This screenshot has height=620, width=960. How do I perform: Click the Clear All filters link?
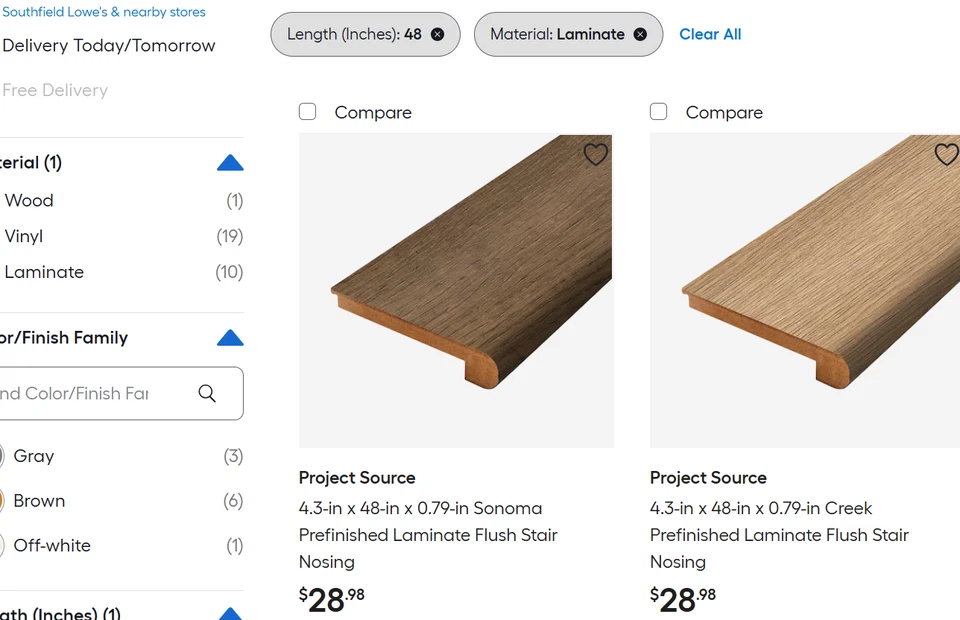(710, 34)
